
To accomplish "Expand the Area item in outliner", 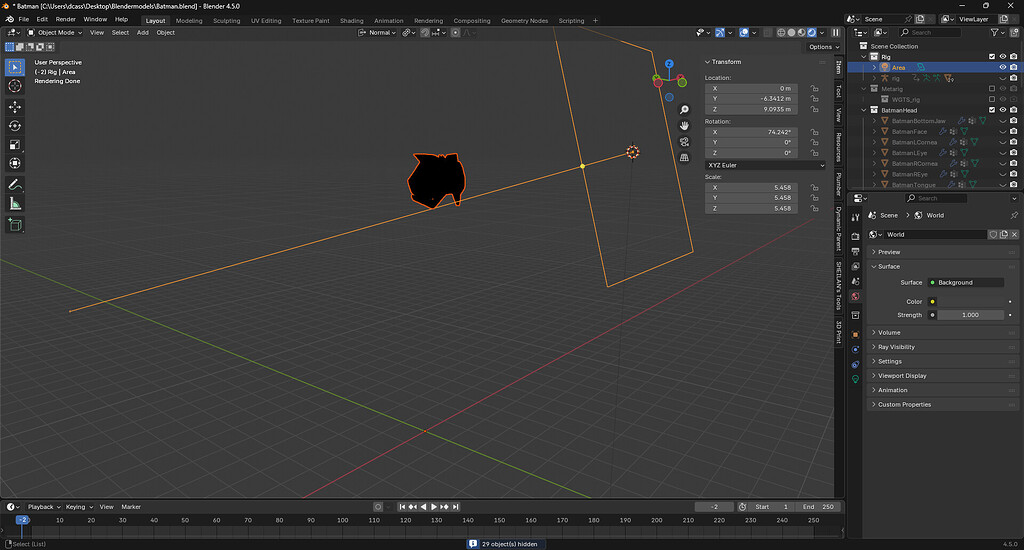I will (874, 67).
